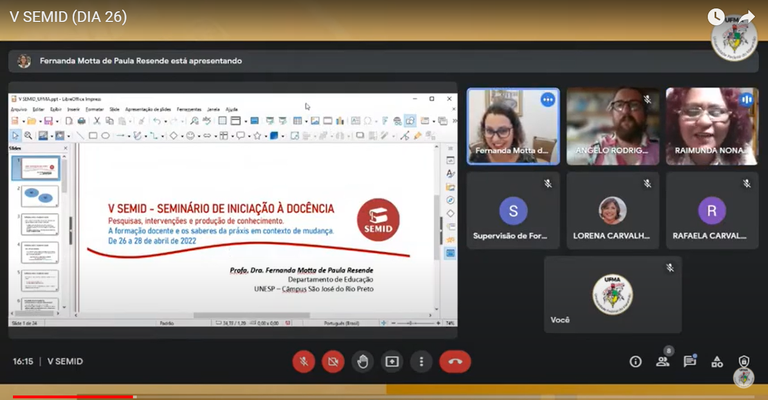The height and width of the screenshot is (400, 768).
Task: Hang up the call with red phone button
Action: click(x=455, y=362)
